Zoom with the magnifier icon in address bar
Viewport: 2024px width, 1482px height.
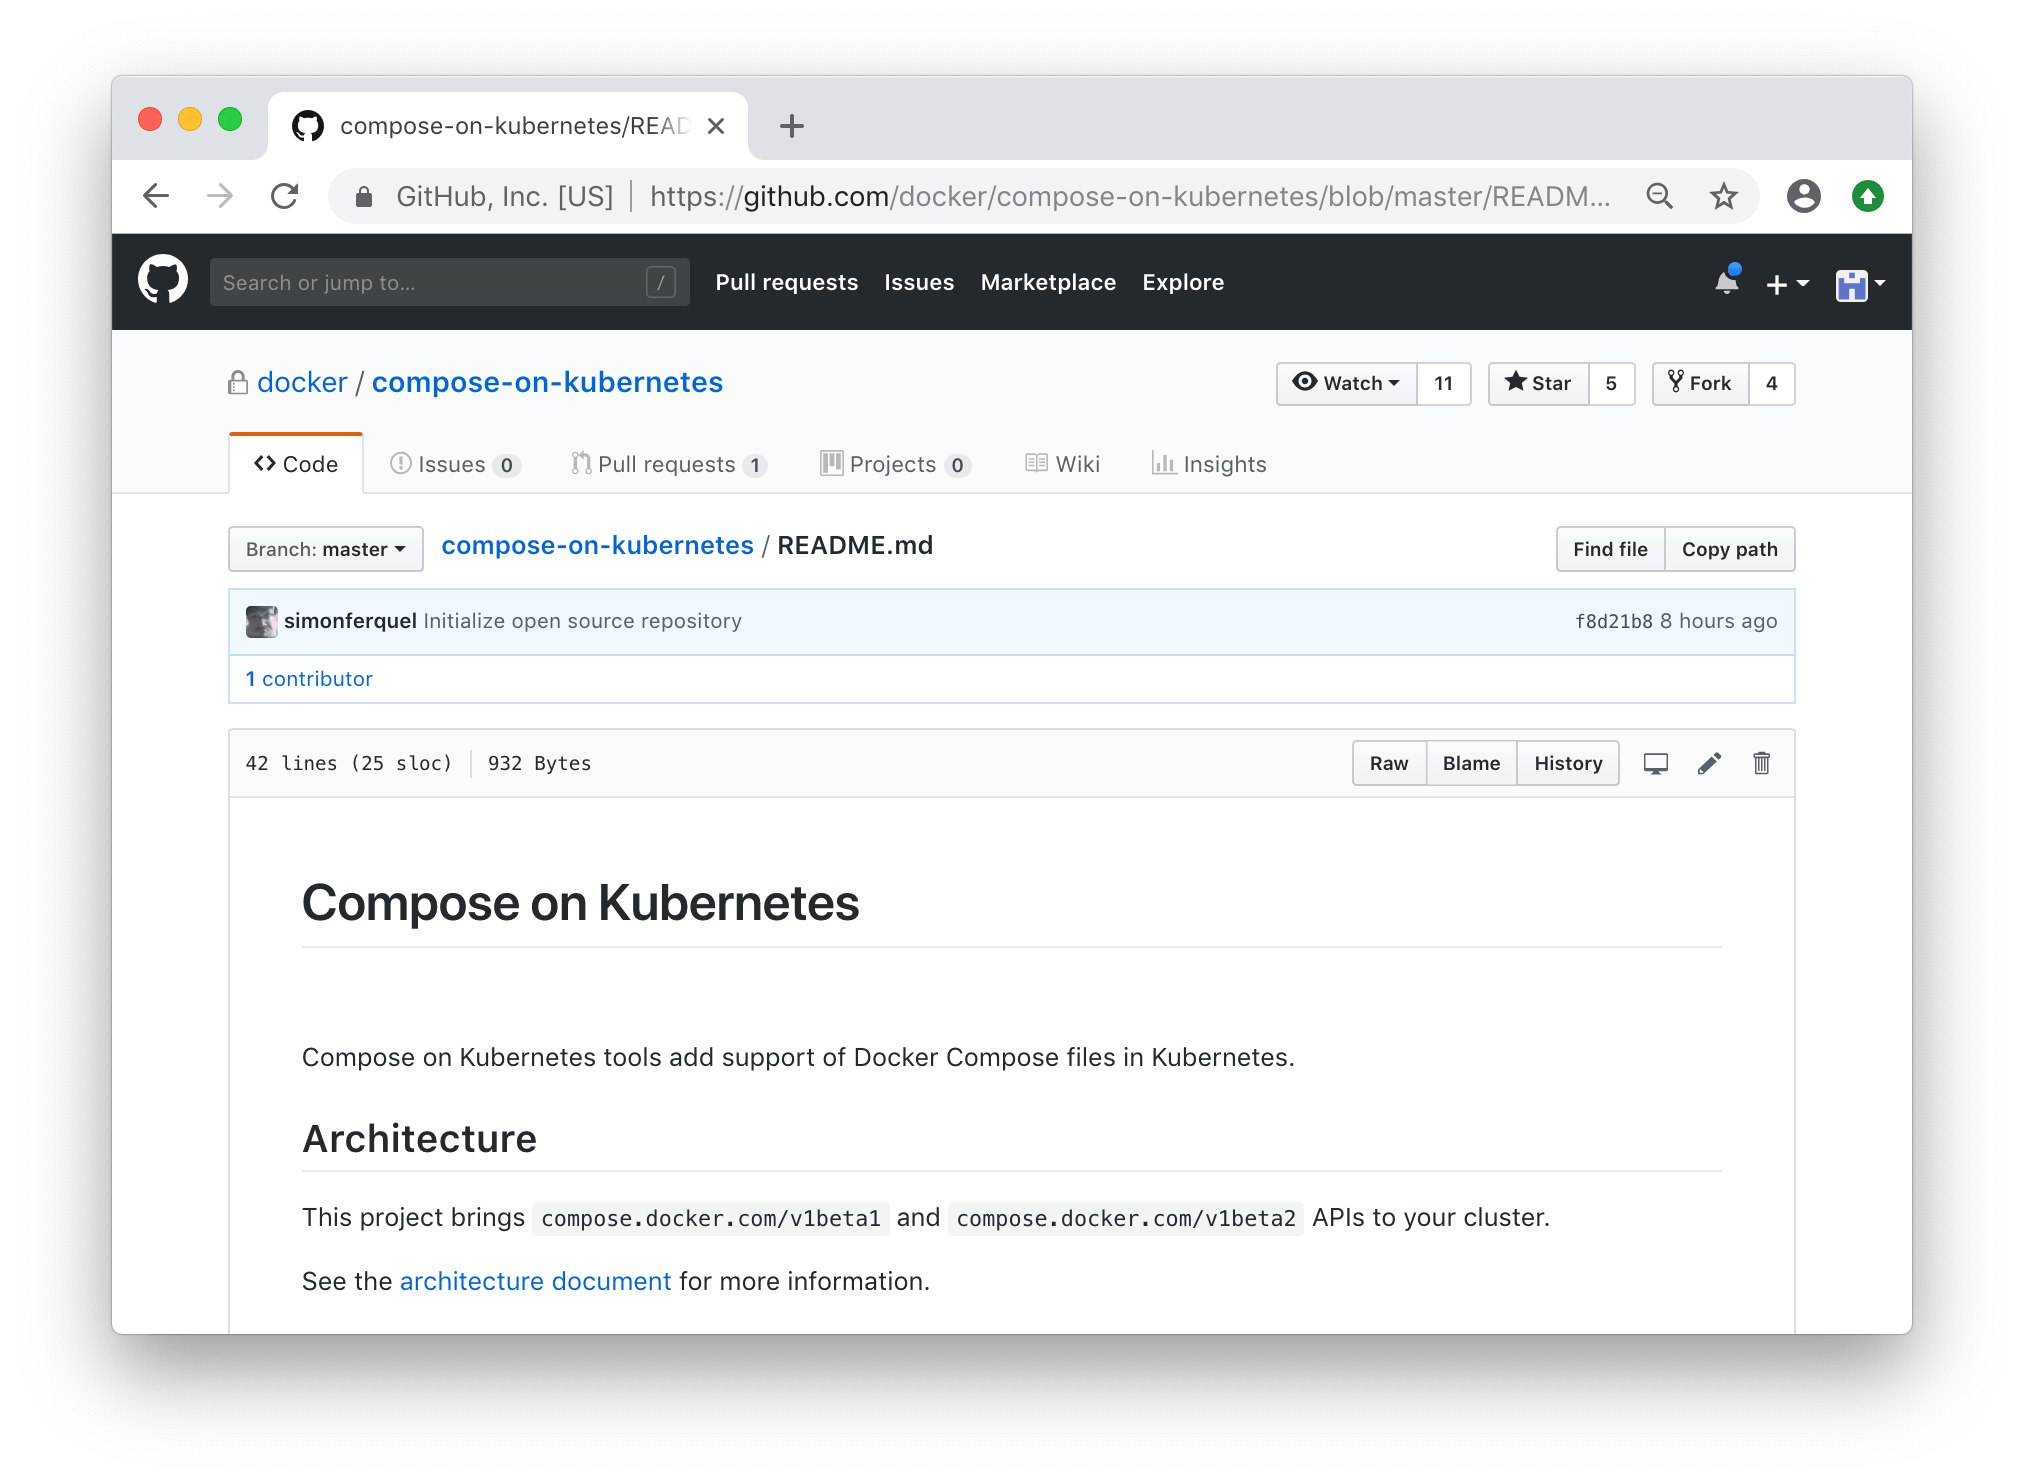pos(1660,196)
